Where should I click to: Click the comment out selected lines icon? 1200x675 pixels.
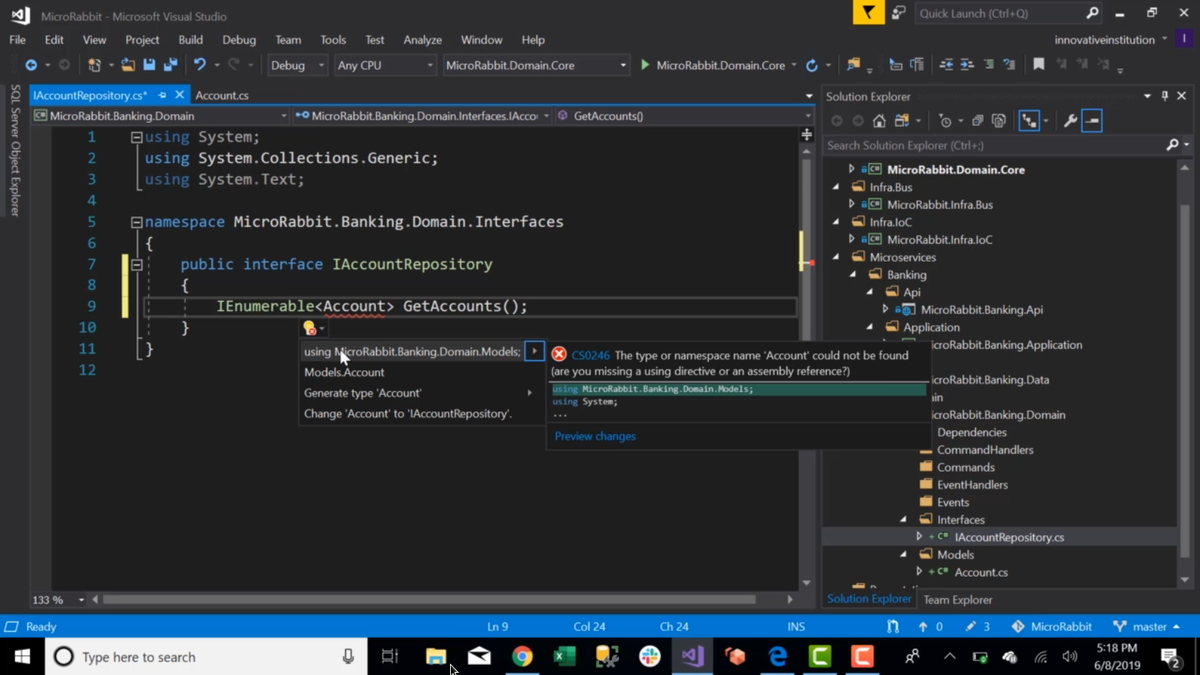[x=988, y=65]
